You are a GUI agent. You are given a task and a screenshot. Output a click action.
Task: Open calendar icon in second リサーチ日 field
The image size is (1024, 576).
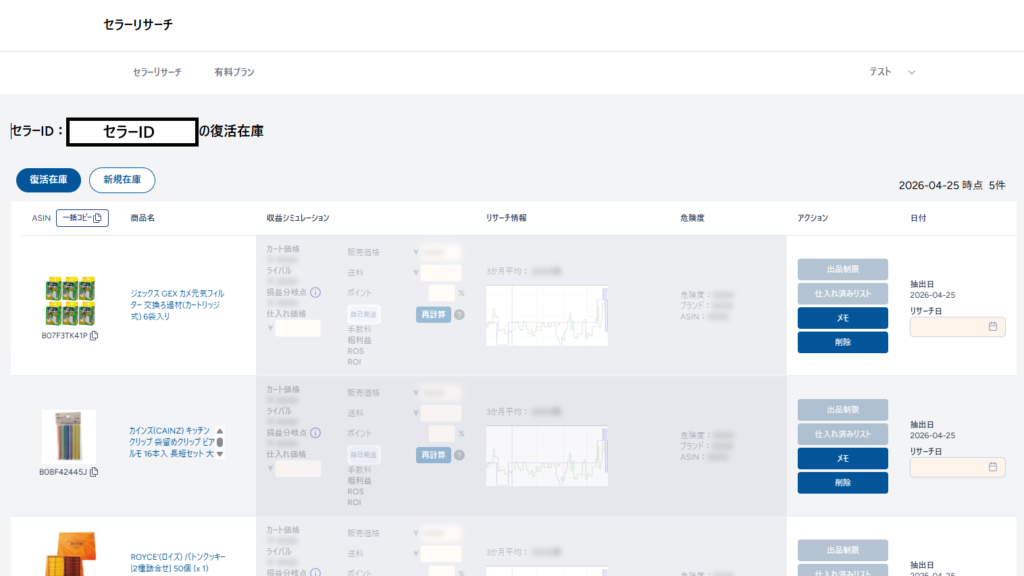tap(993, 467)
